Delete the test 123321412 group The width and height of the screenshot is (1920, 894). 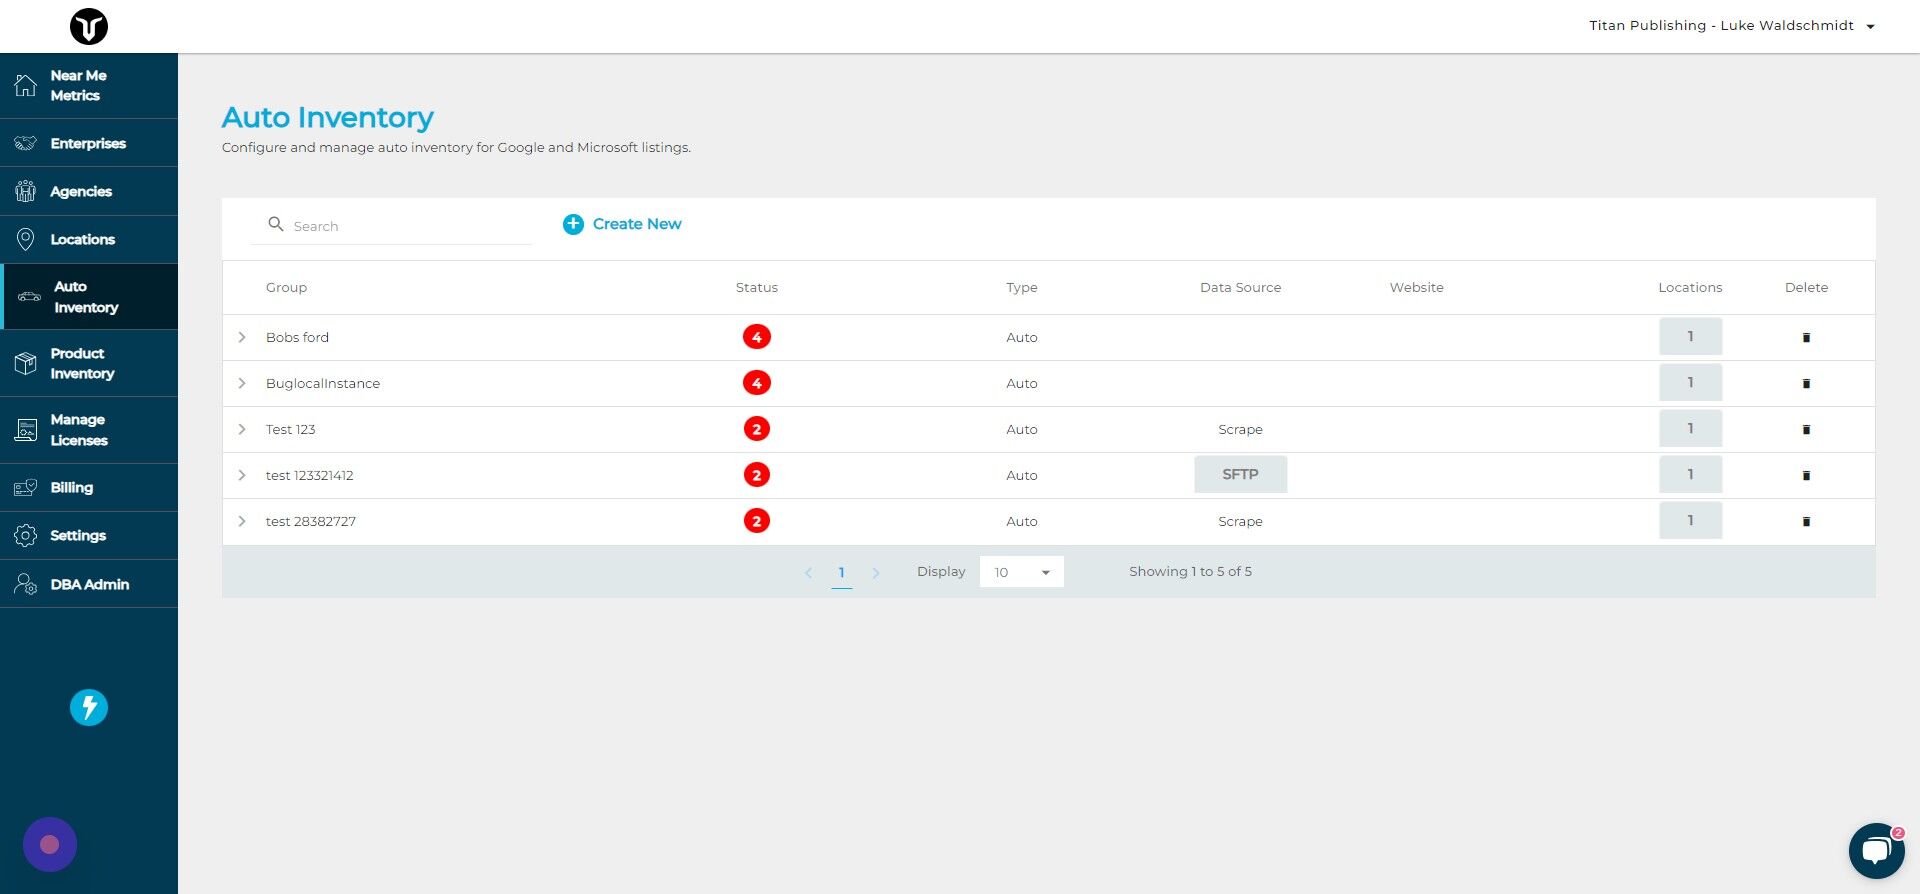pos(1806,476)
